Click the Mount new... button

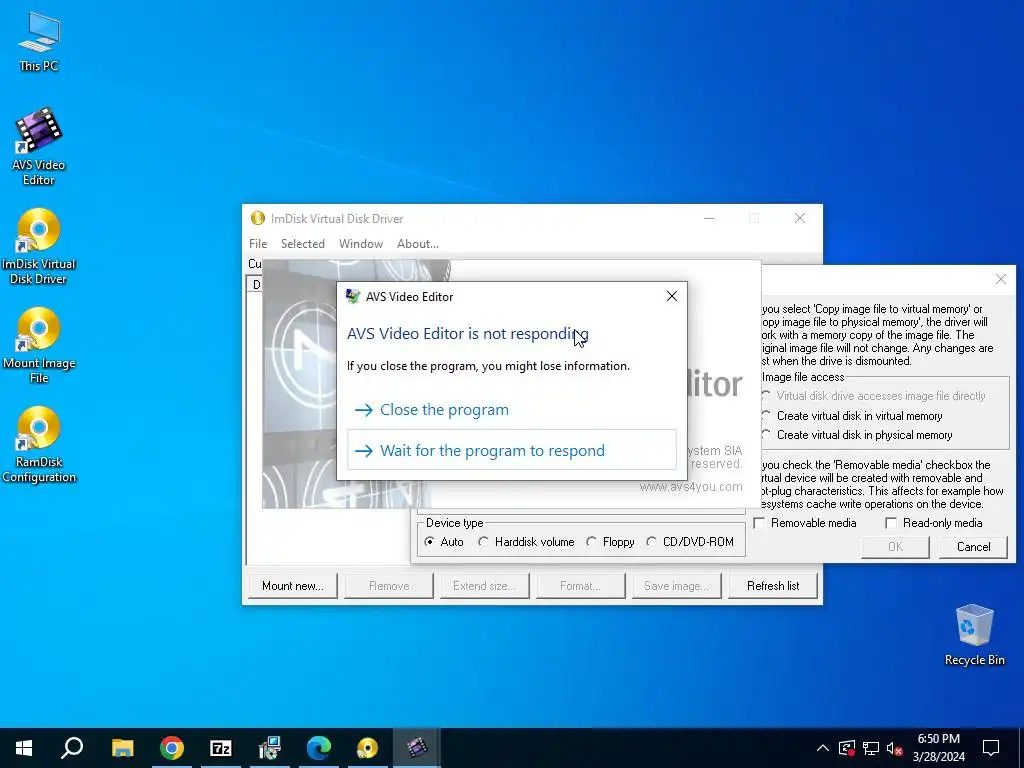coord(293,586)
